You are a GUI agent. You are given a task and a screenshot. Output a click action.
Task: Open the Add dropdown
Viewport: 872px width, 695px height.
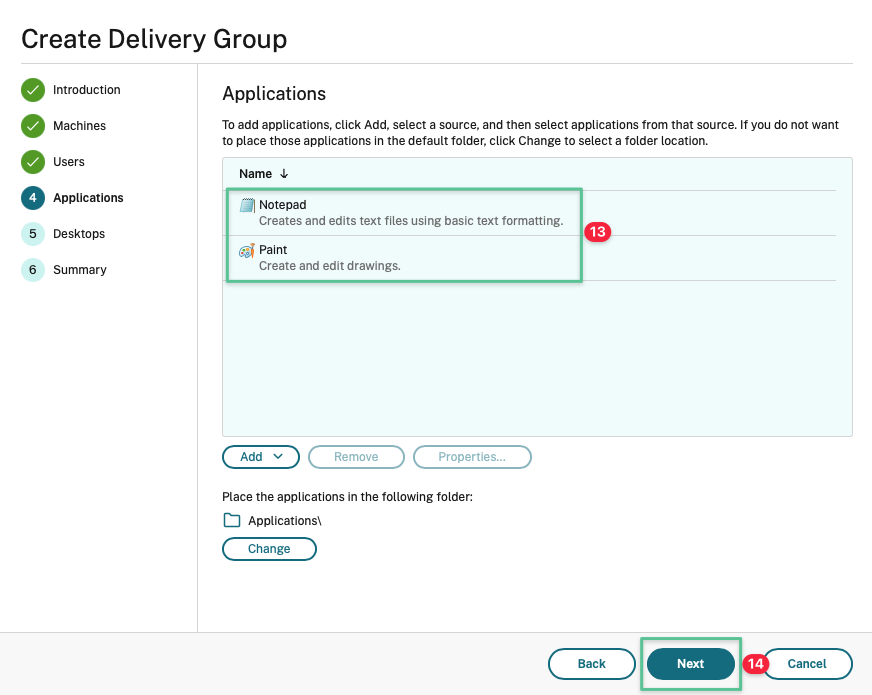260,457
